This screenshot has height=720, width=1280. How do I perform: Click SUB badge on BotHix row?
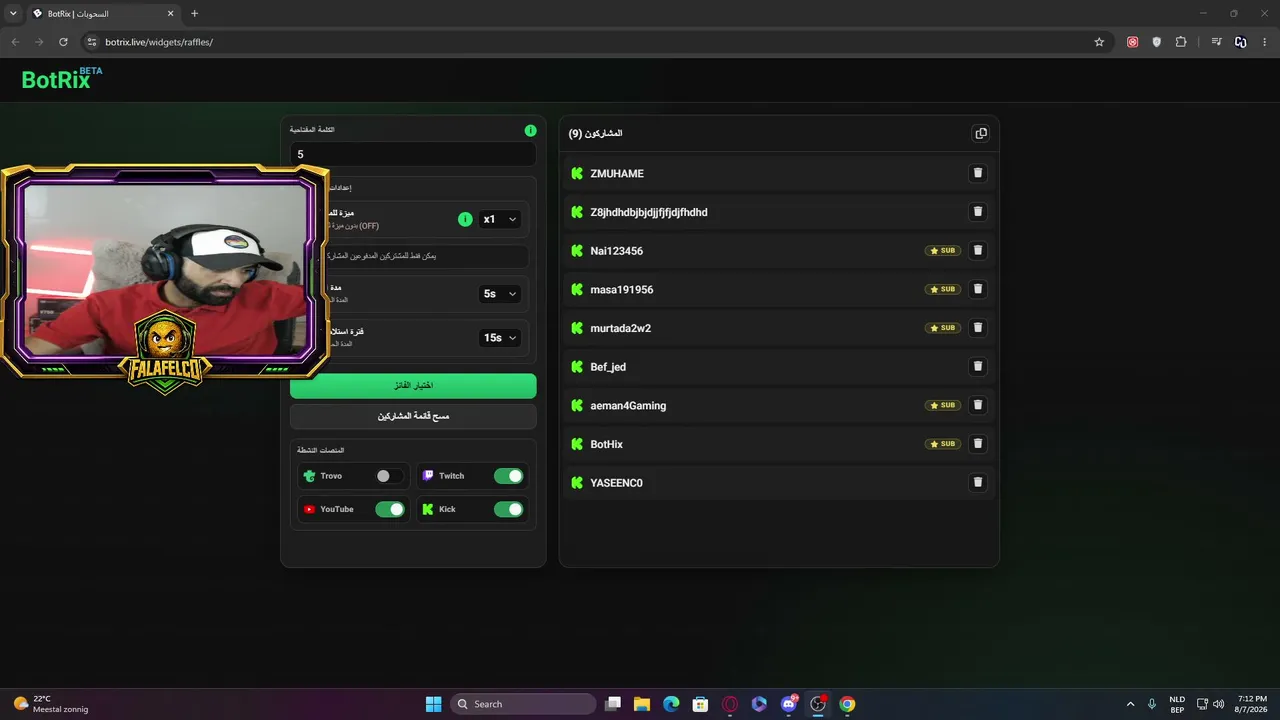[x=942, y=444]
